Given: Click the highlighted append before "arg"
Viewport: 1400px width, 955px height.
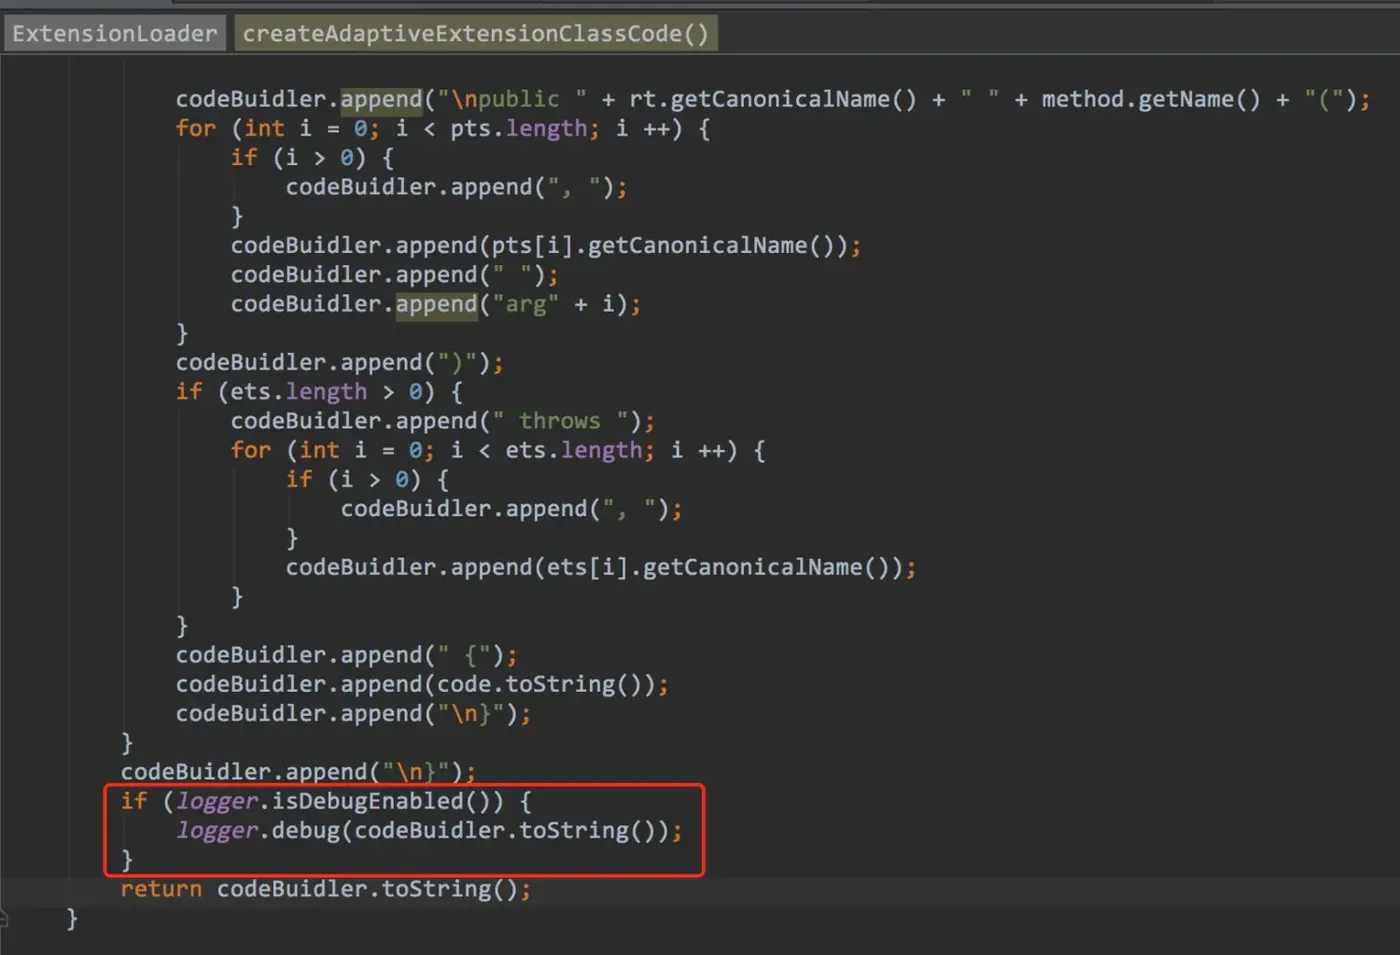Looking at the screenshot, I should coord(436,304).
